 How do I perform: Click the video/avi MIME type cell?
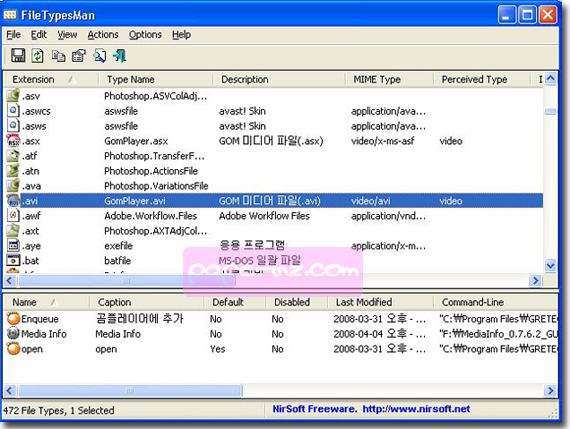coord(370,201)
